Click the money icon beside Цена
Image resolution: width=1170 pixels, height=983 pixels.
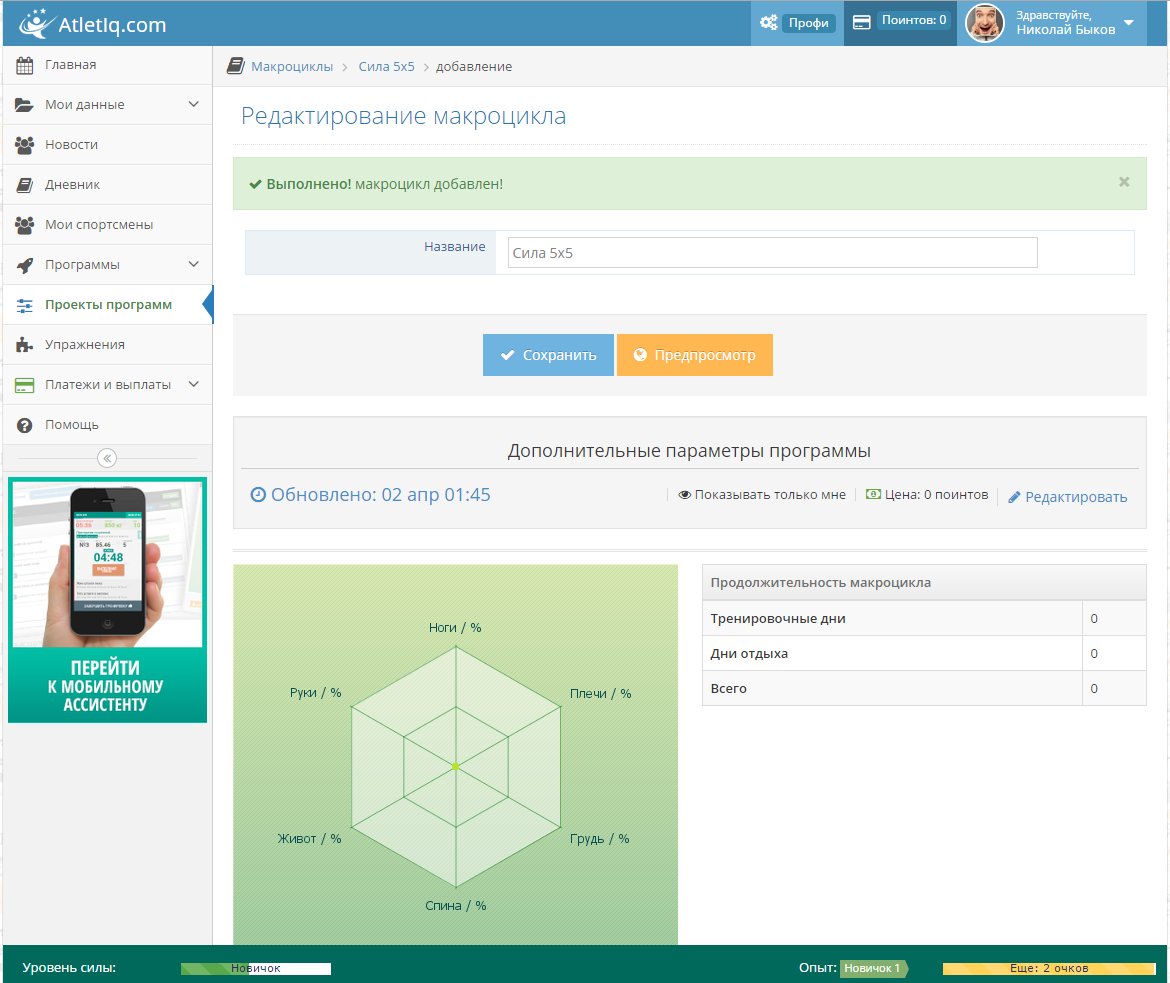click(x=873, y=494)
